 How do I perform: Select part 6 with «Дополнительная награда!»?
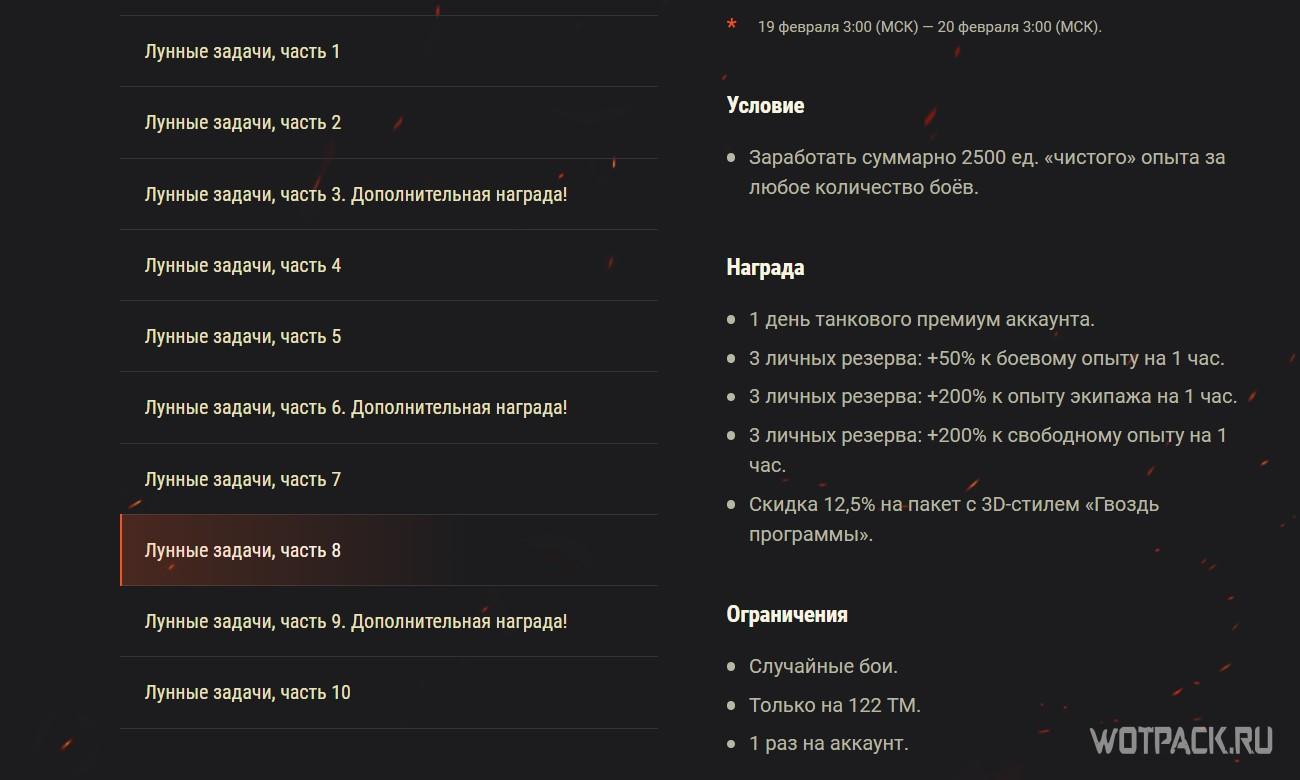pos(356,407)
